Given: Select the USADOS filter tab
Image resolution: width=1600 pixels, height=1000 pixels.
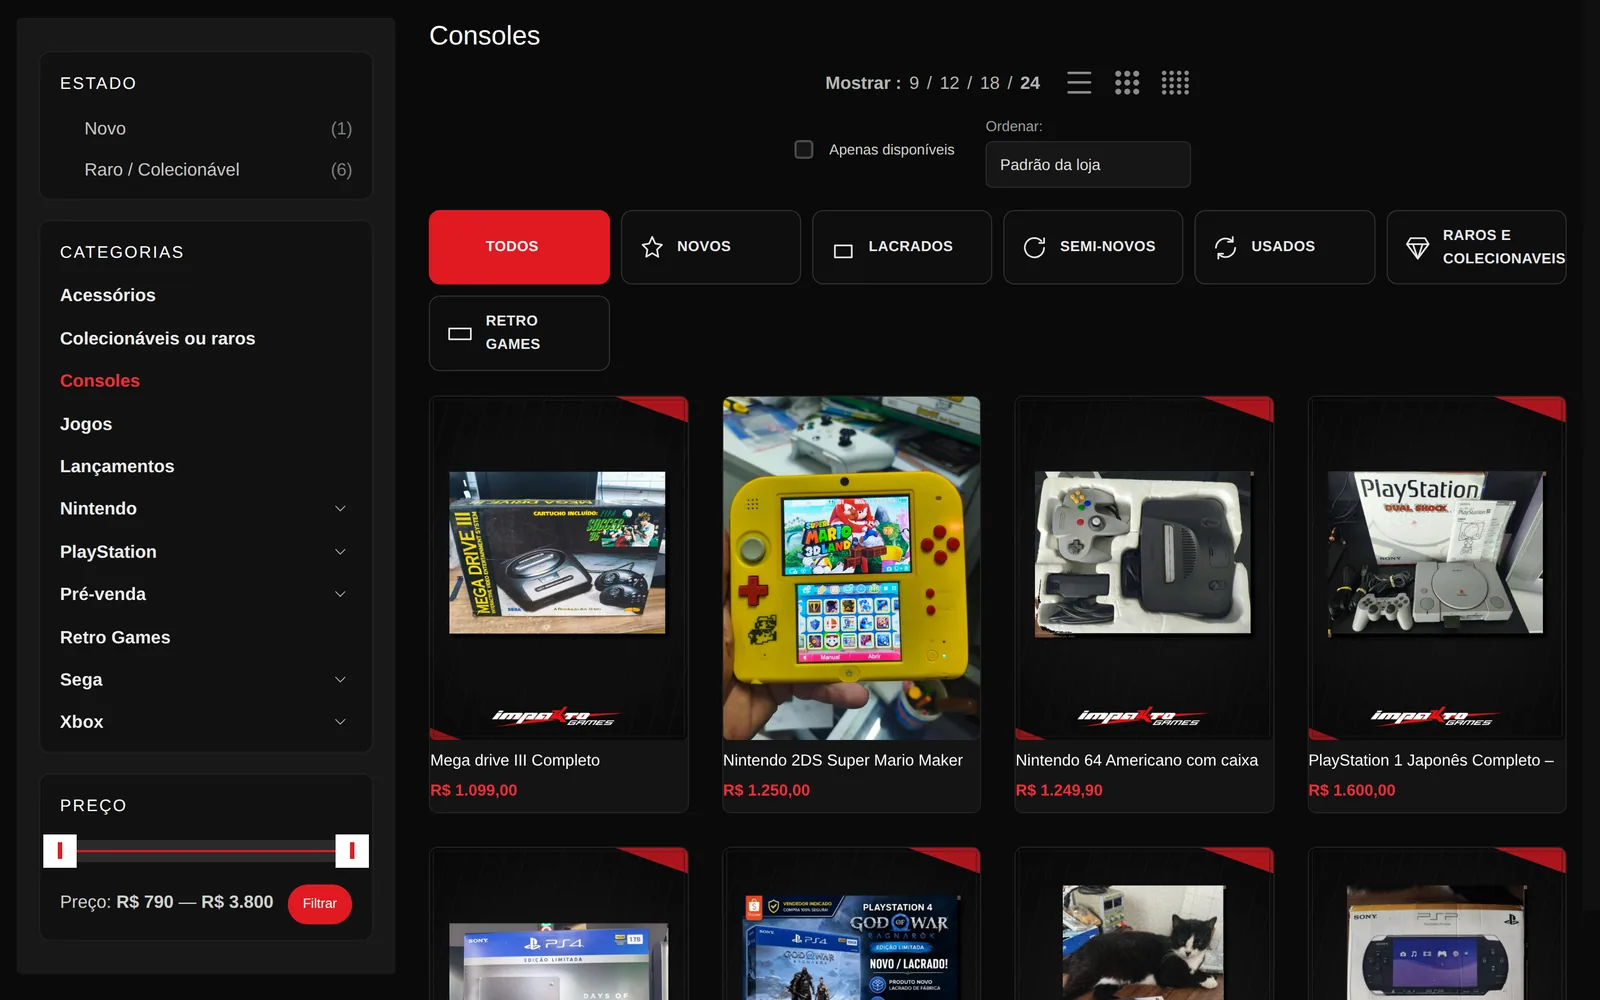Looking at the screenshot, I should tap(1284, 247).
